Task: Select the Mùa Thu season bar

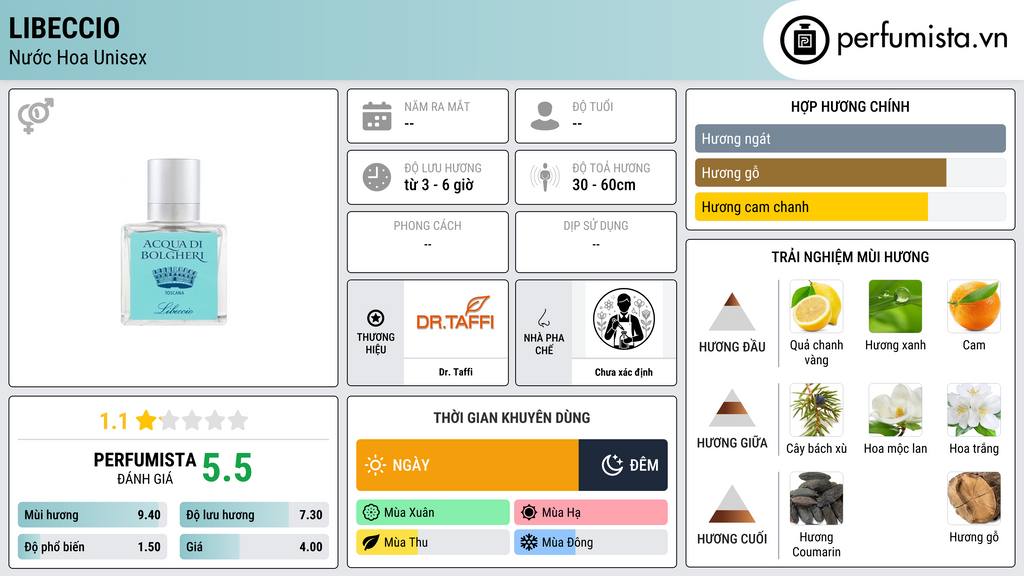Action: (x=433, y=542)
